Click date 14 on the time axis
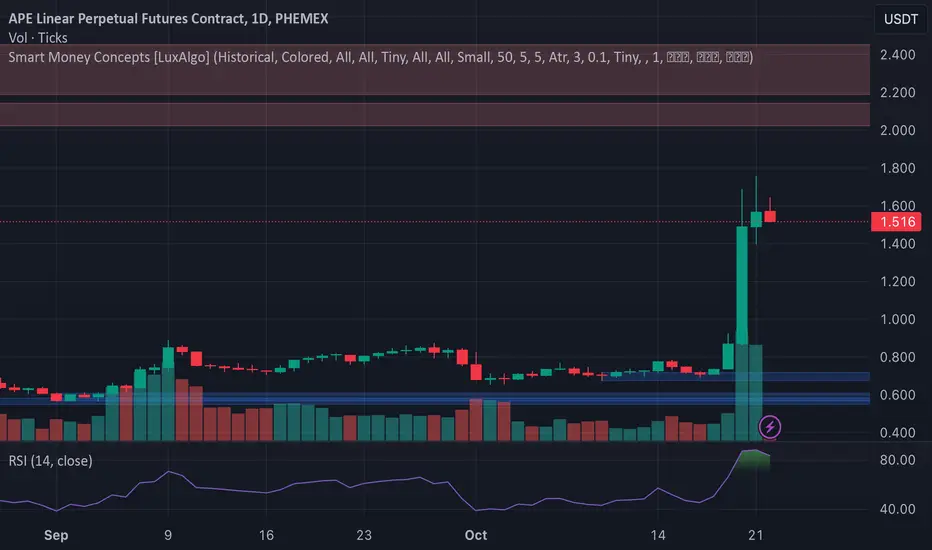This screenshot has width=932, height=550. pos(657,535)
